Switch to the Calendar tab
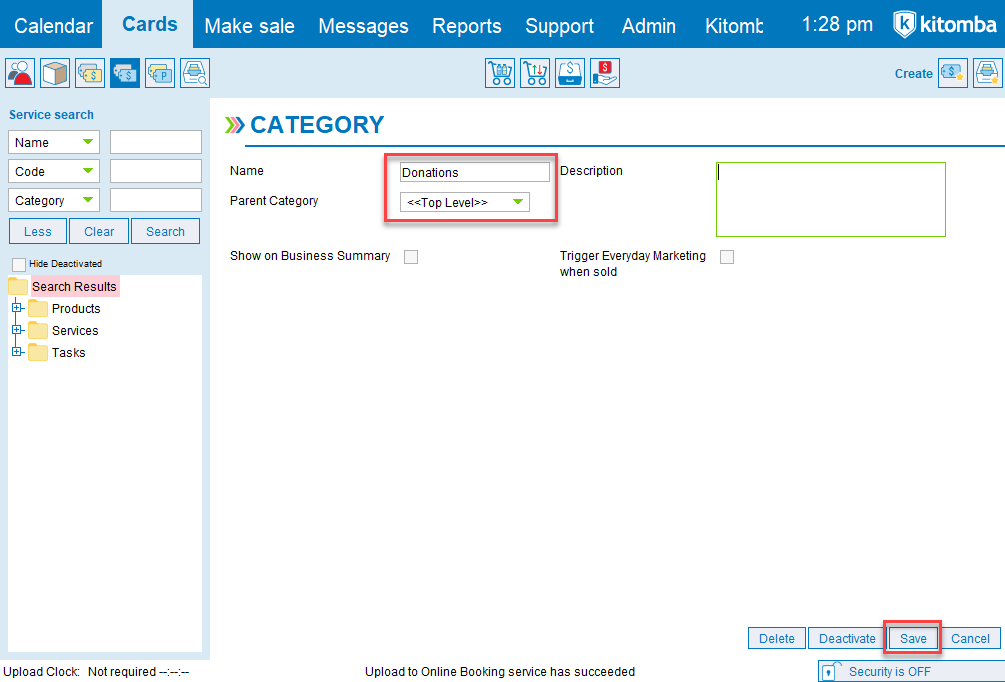Viewport: 1005px width, 682px height. tap(53, 26)
